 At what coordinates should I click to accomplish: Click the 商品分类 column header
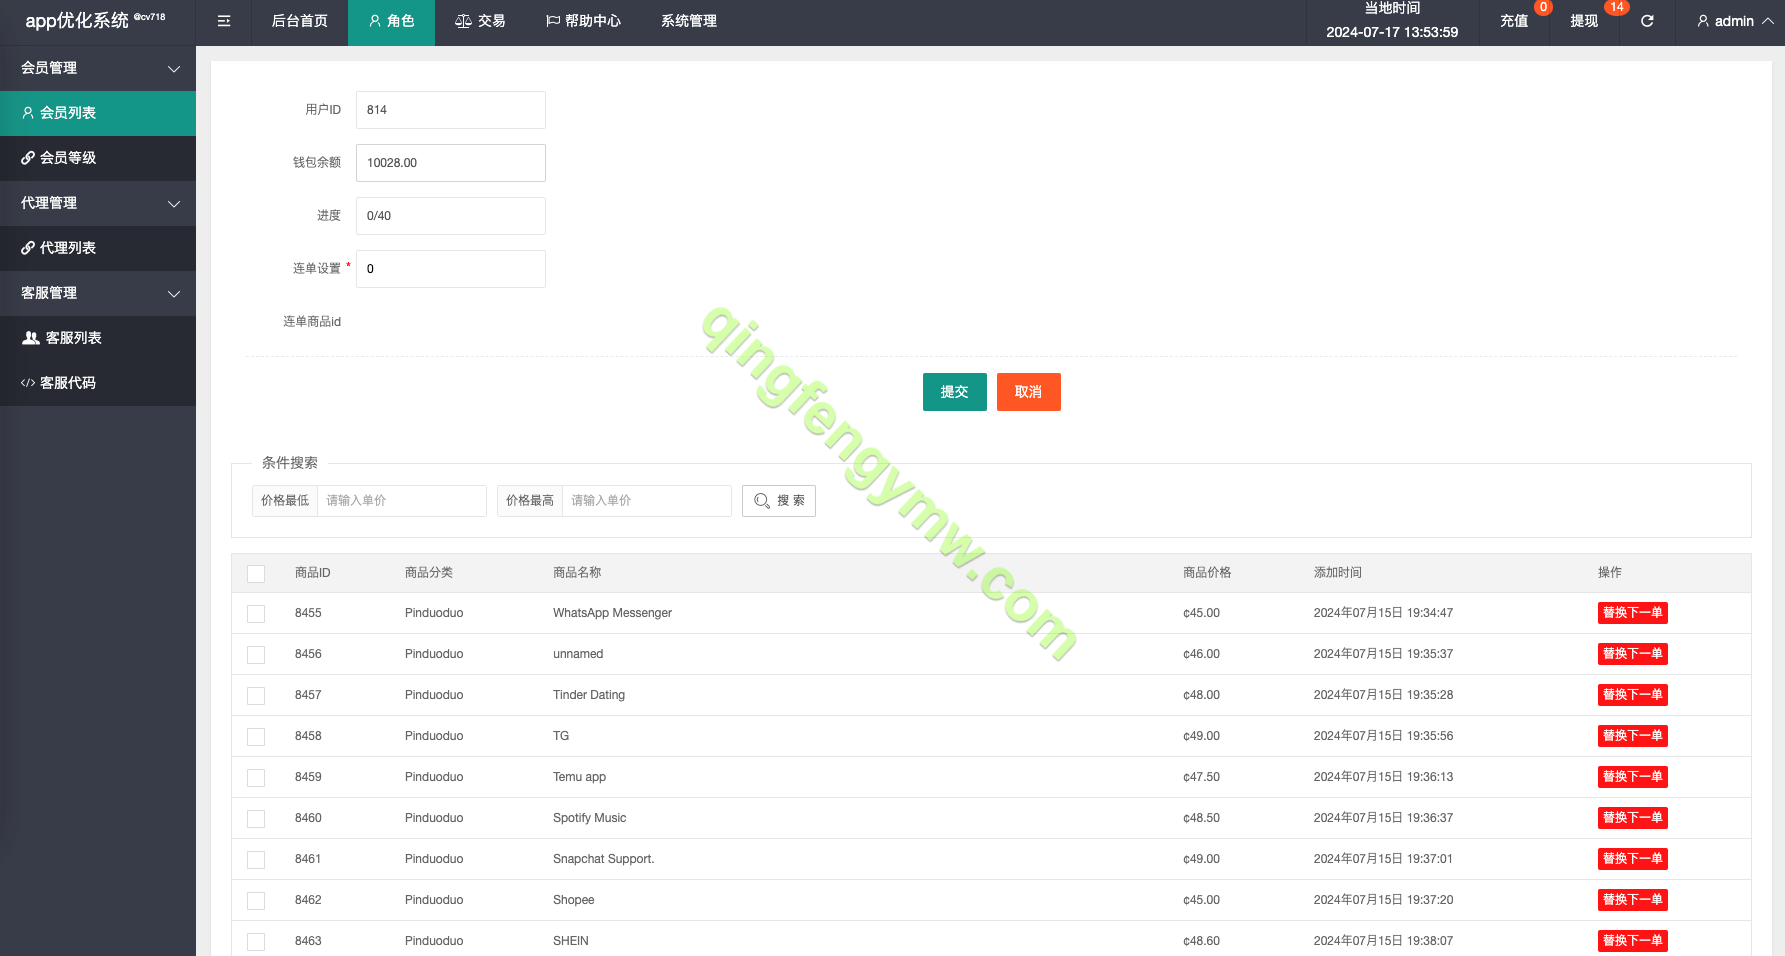(429, 573)
